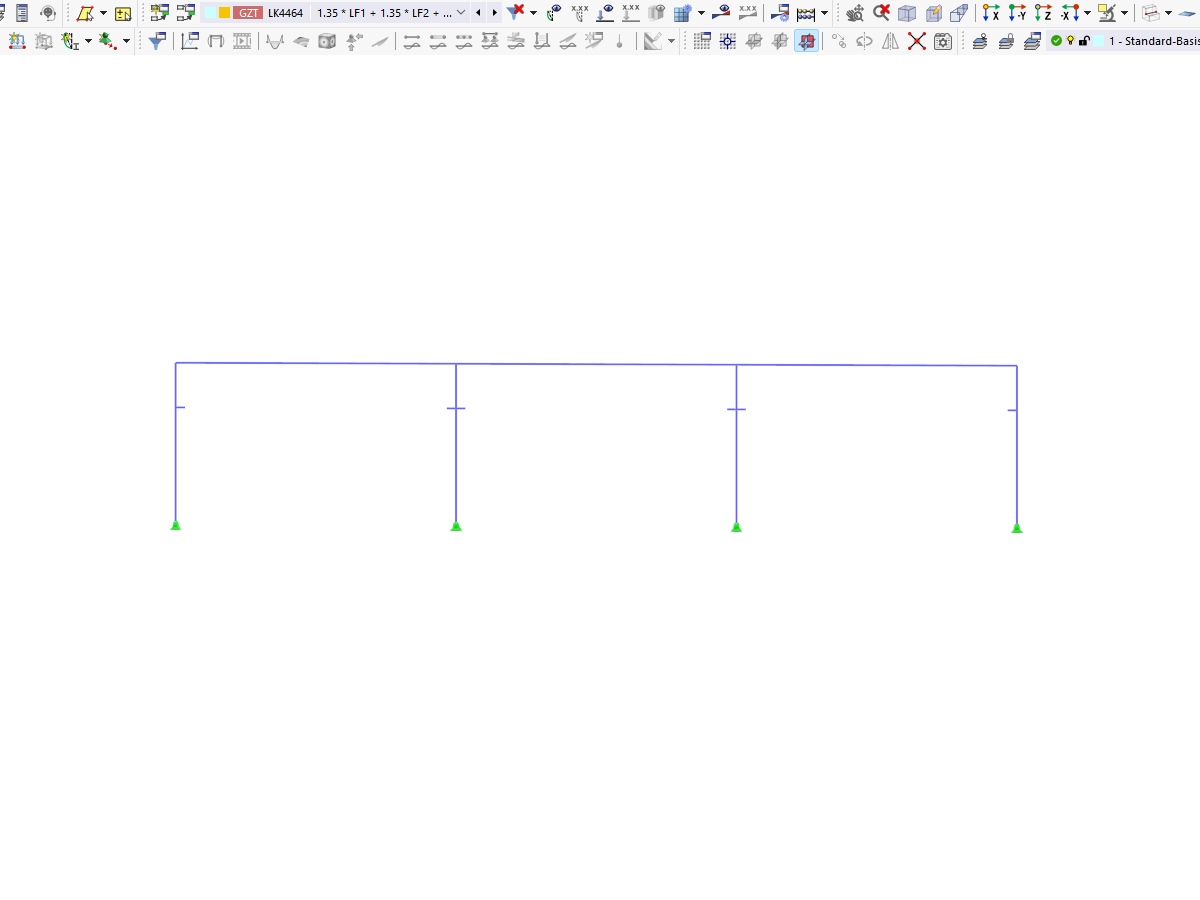
Task: Click the abacus calculation icon
Action: [x=806, y=13]
